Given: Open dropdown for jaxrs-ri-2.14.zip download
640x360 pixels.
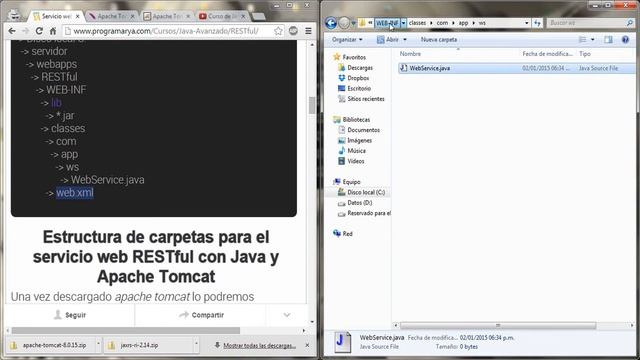Looking at the screenshot, I should 196,345.
